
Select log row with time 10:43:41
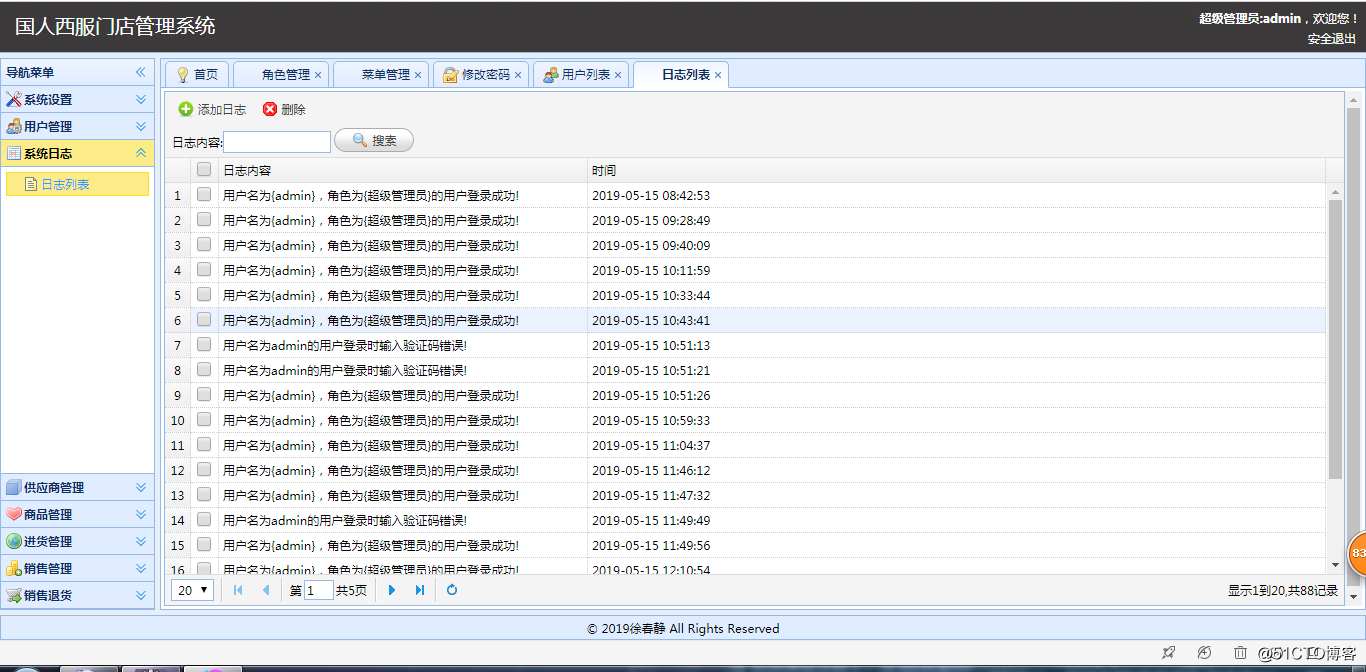pos(746,320)
